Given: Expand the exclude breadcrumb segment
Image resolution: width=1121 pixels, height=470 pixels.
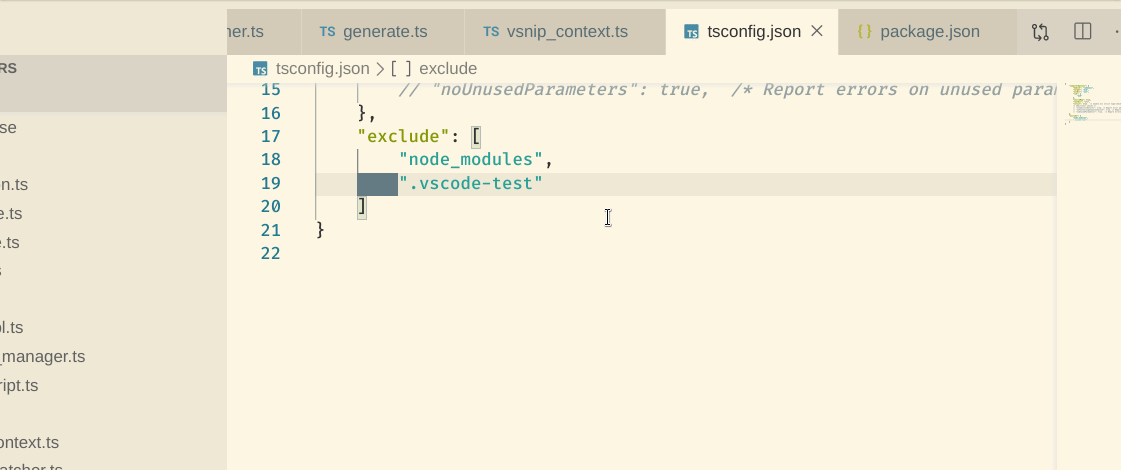Looking at the screenshot, I should 448,69.
